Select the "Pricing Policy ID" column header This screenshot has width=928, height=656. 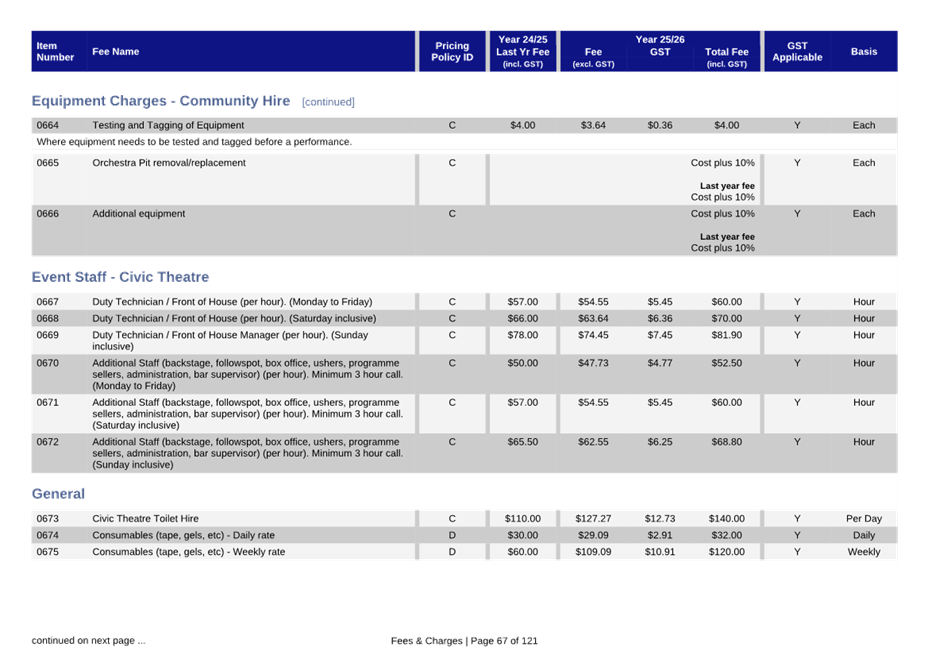452,52
